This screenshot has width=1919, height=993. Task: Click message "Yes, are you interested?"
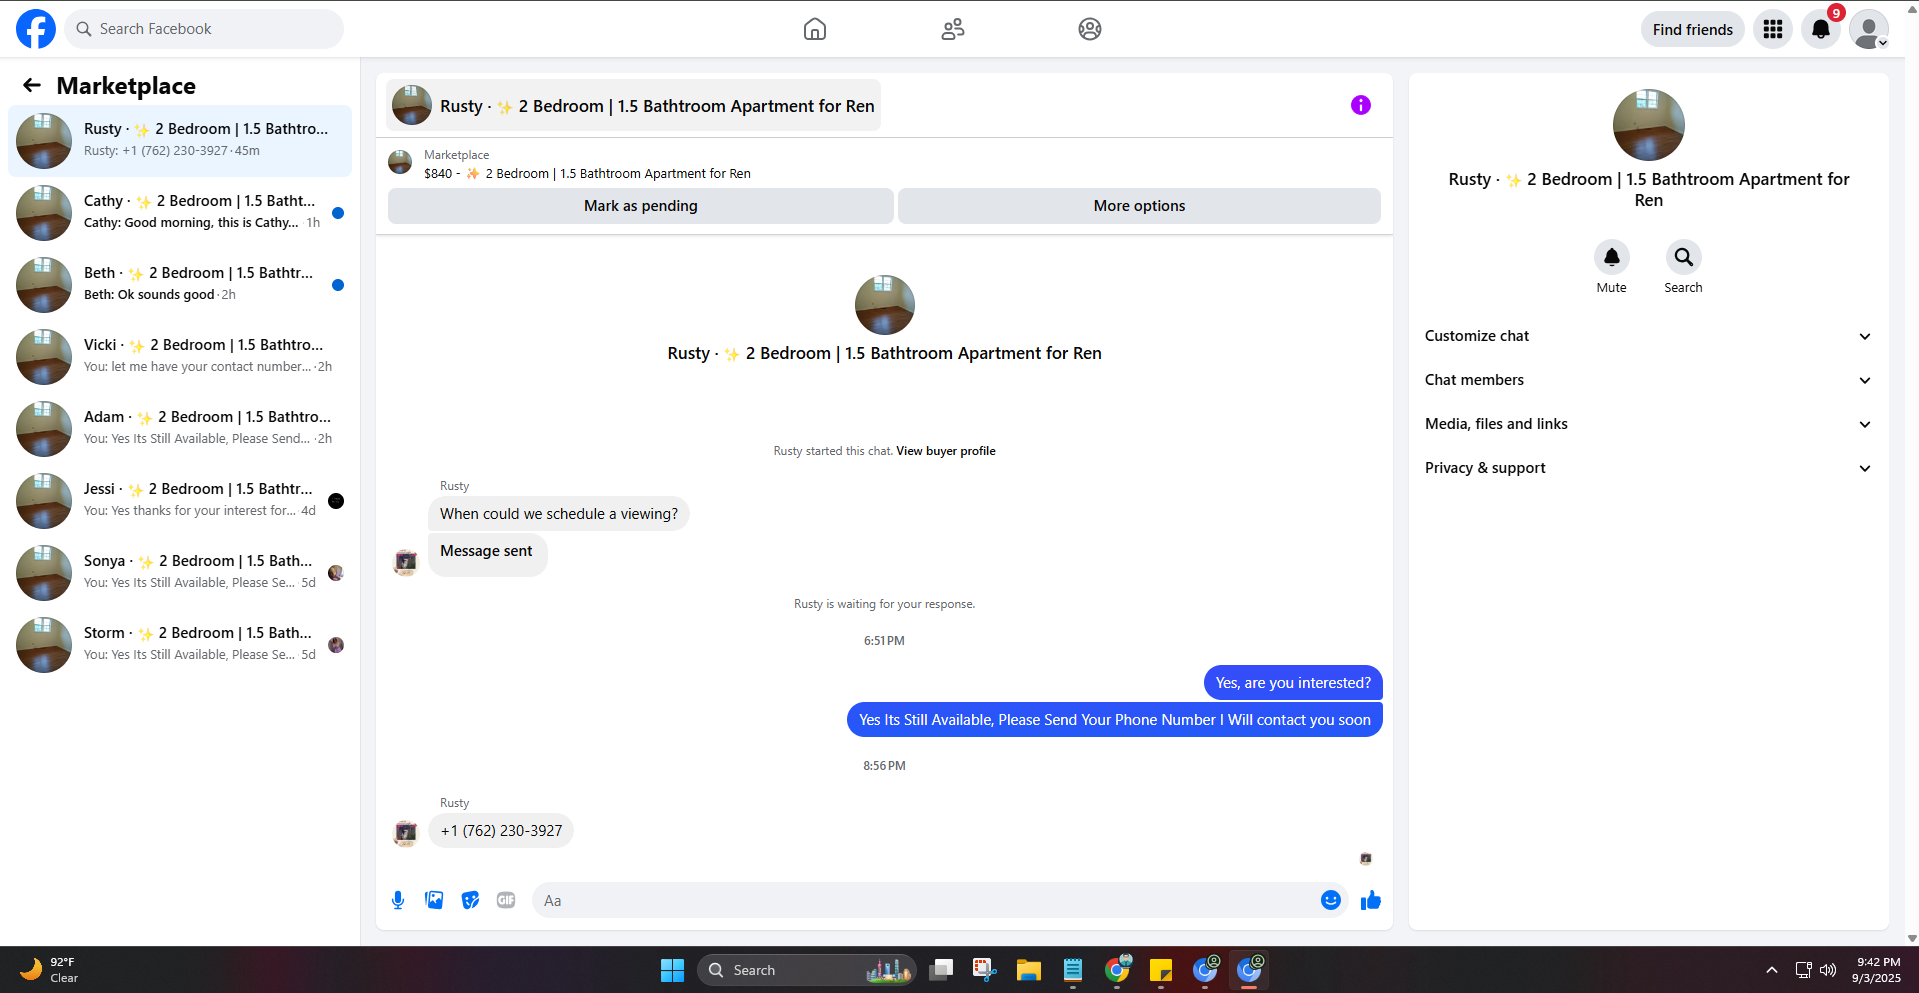(x=1293, y=683)
